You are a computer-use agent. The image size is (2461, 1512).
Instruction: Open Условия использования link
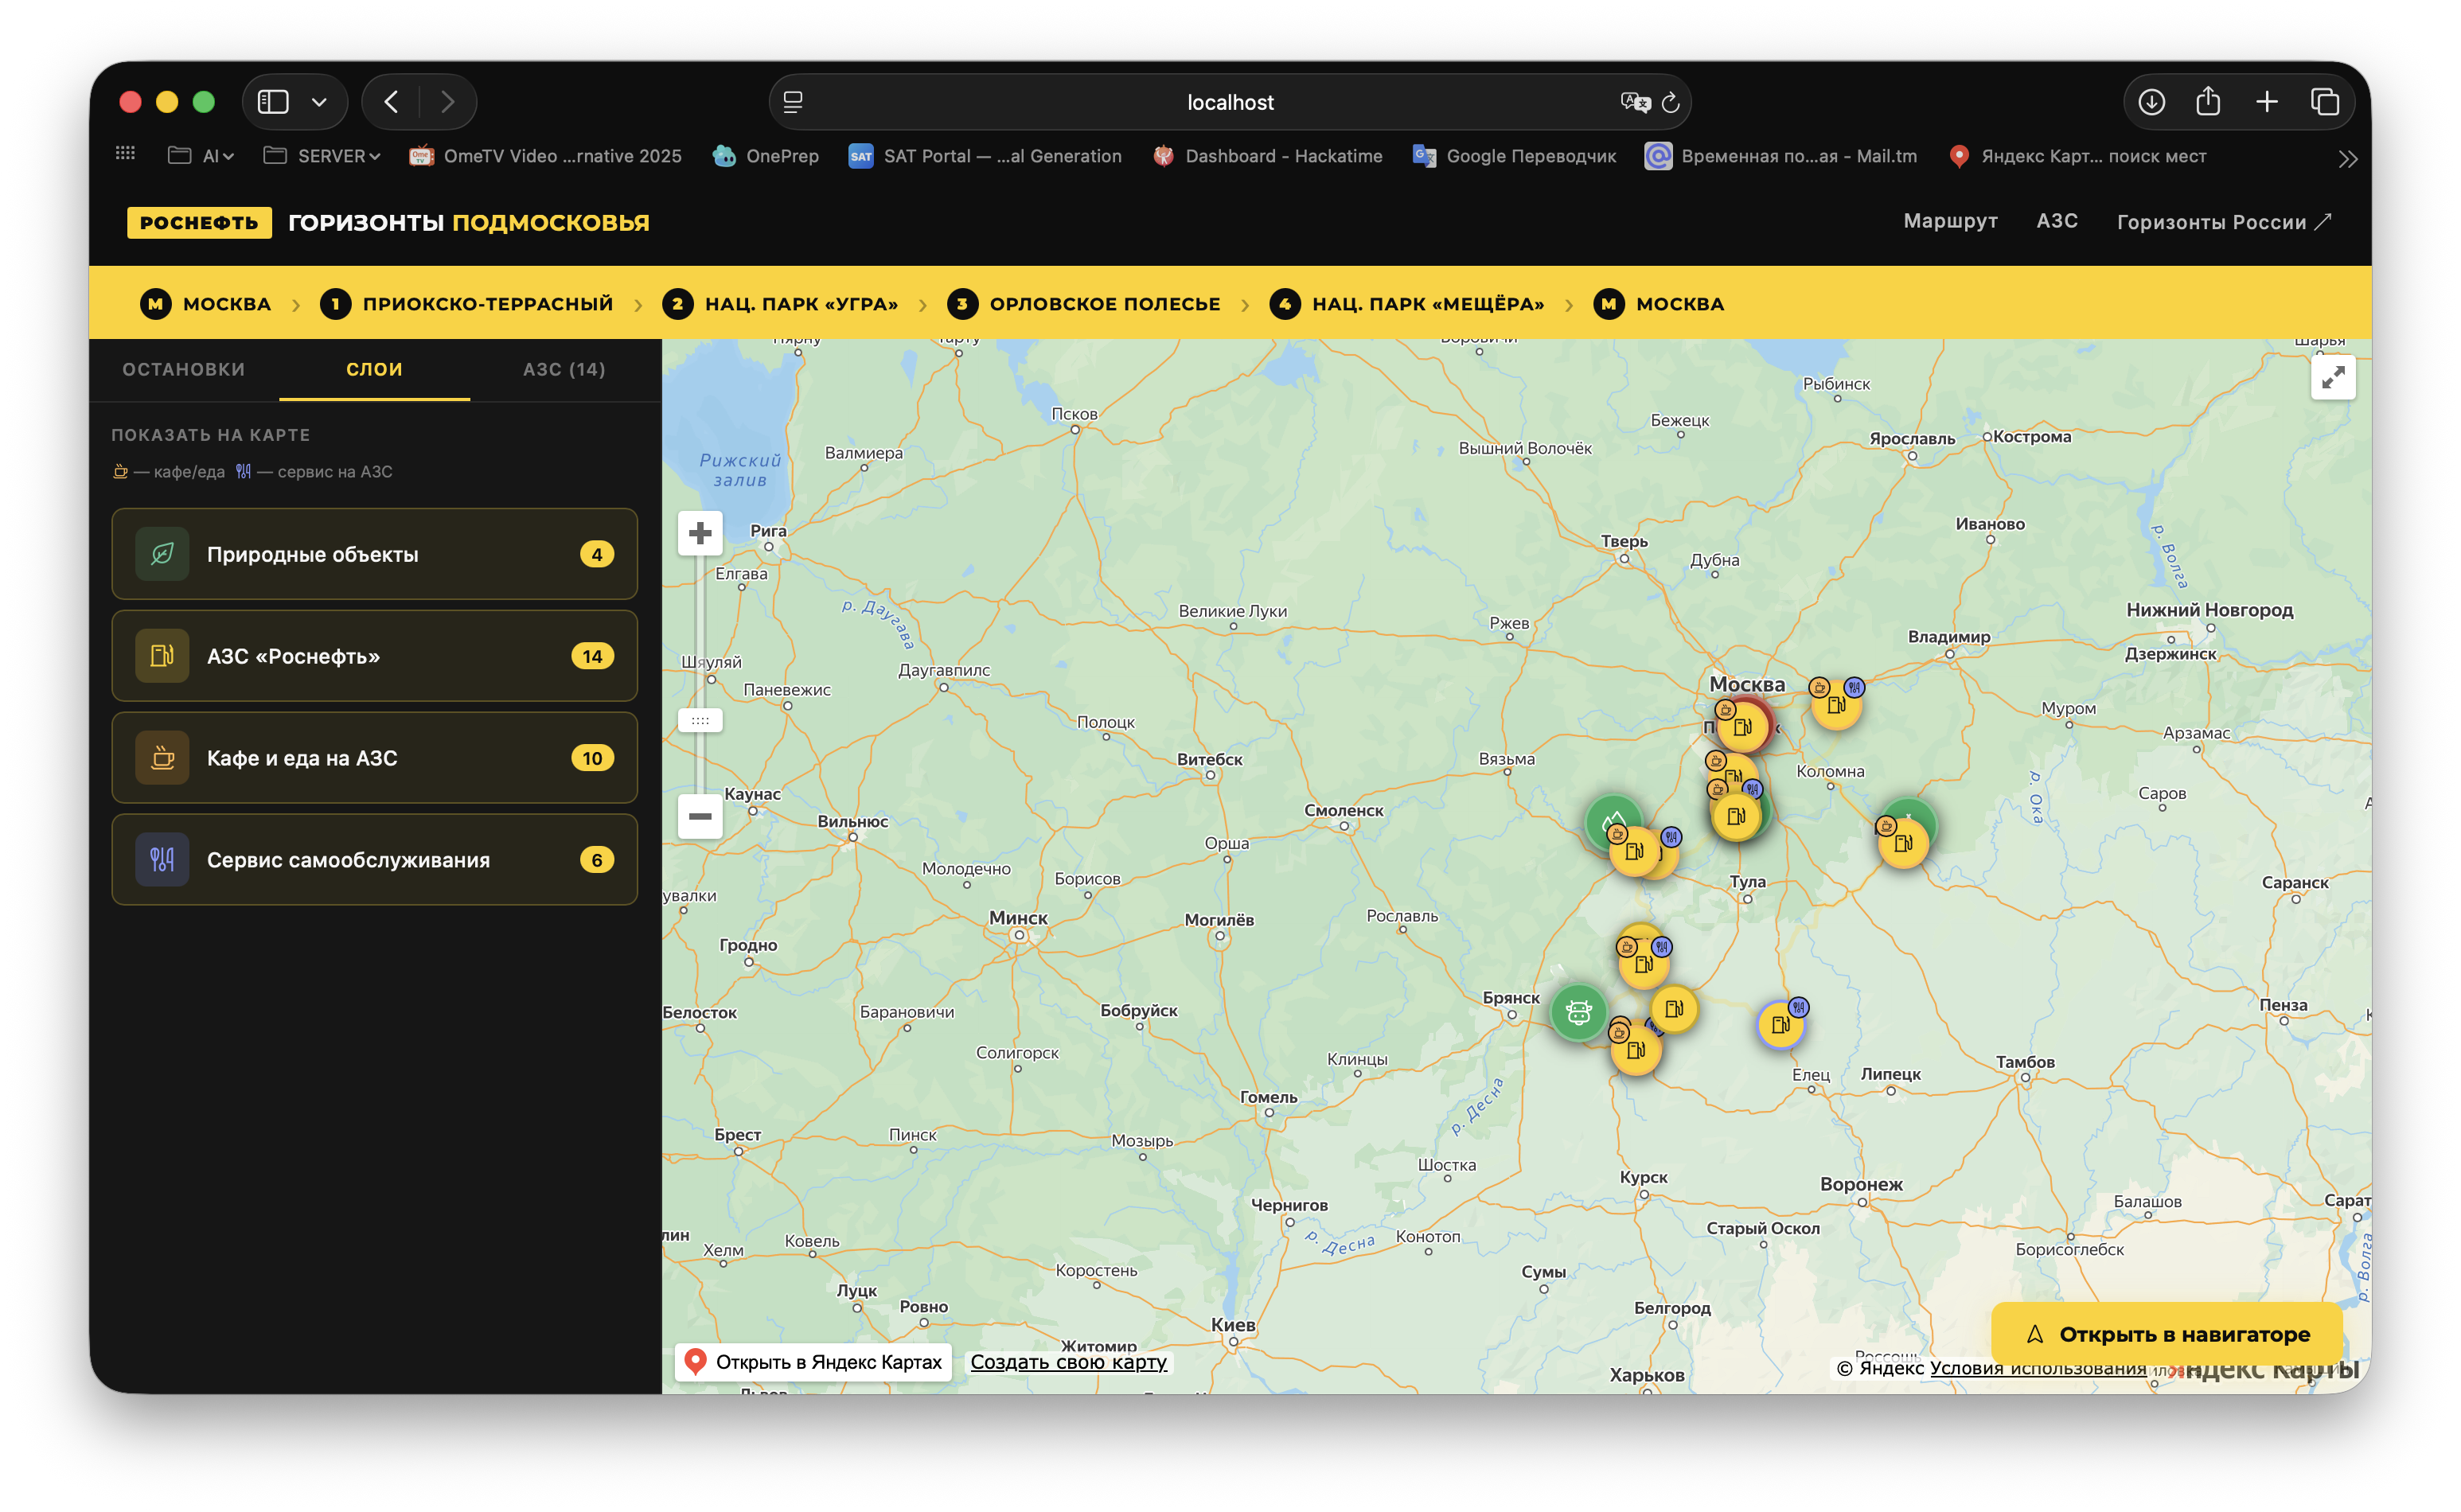tap(2037, 1368)
